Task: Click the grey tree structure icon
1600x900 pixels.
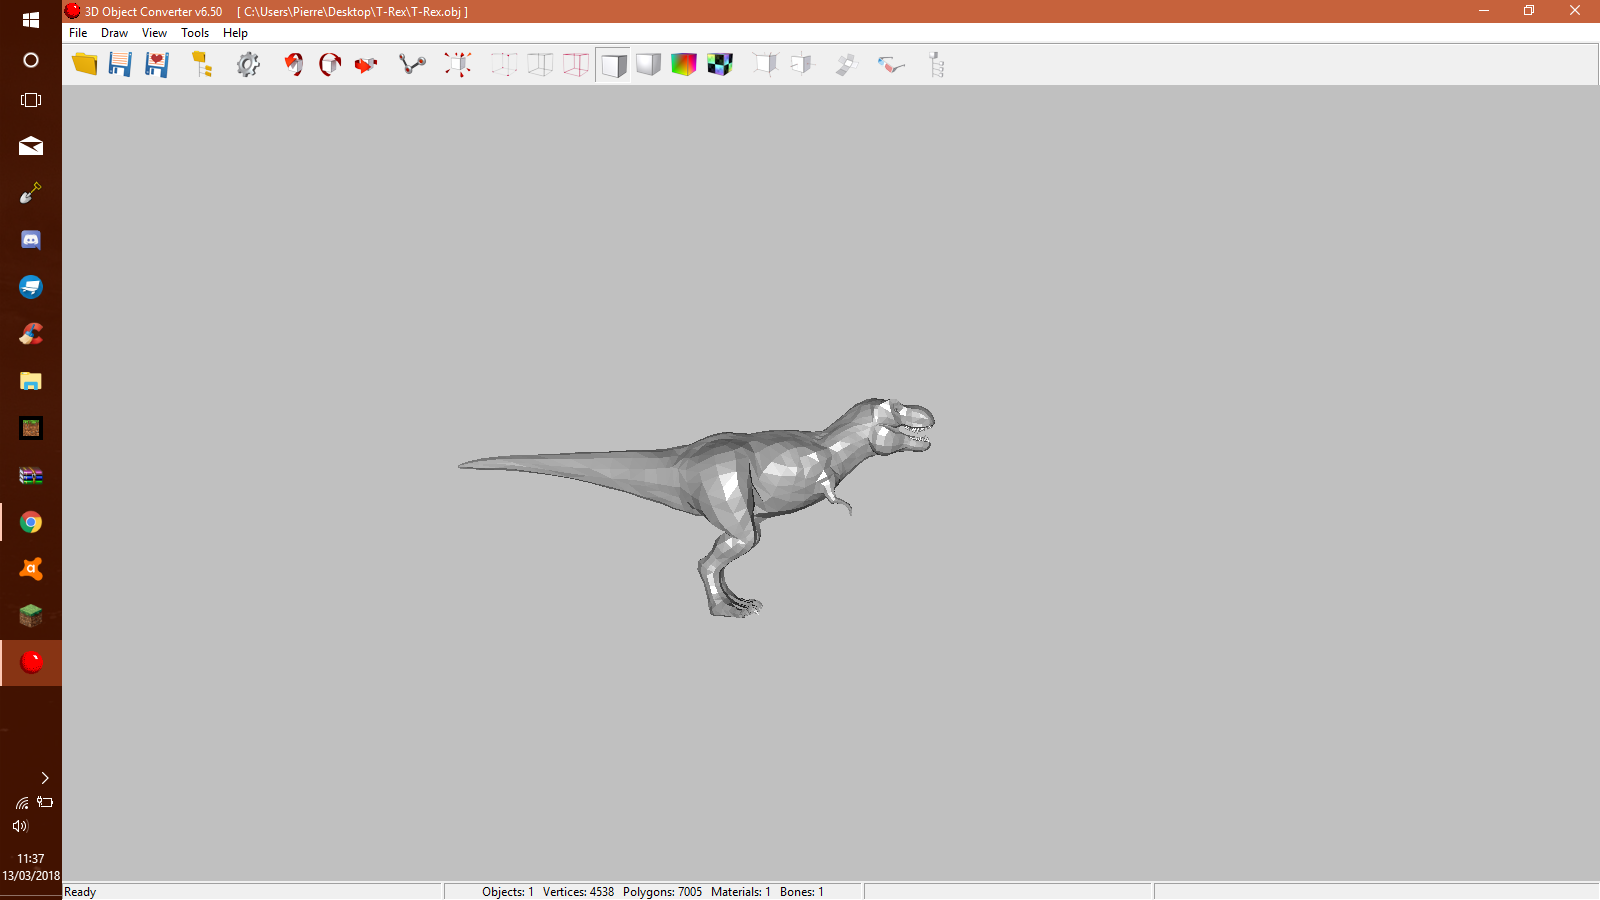Action: click(937, 65)
